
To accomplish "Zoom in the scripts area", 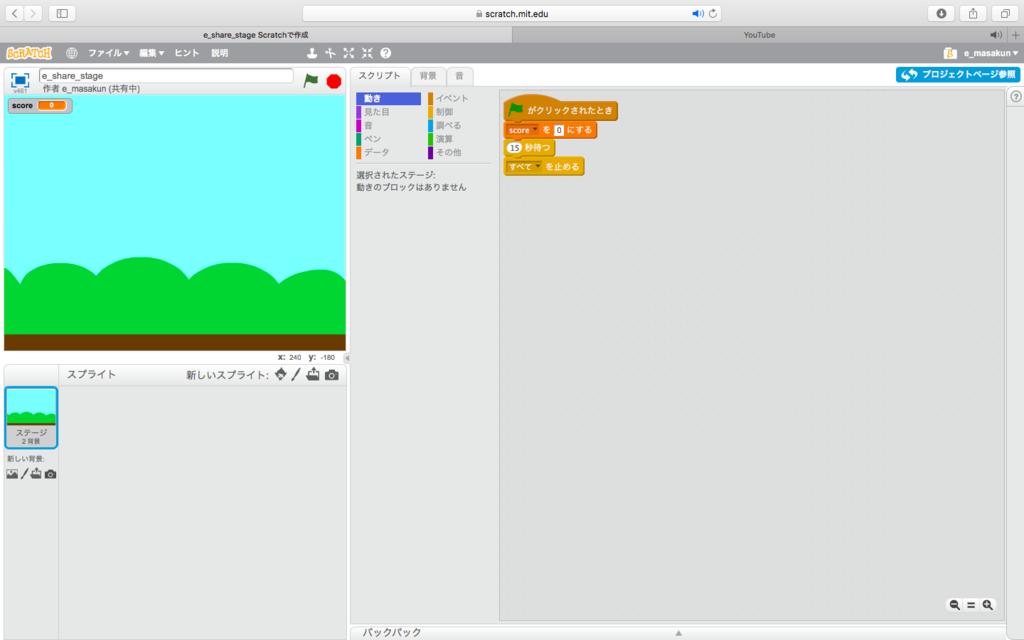I will (x=987, y=605).
